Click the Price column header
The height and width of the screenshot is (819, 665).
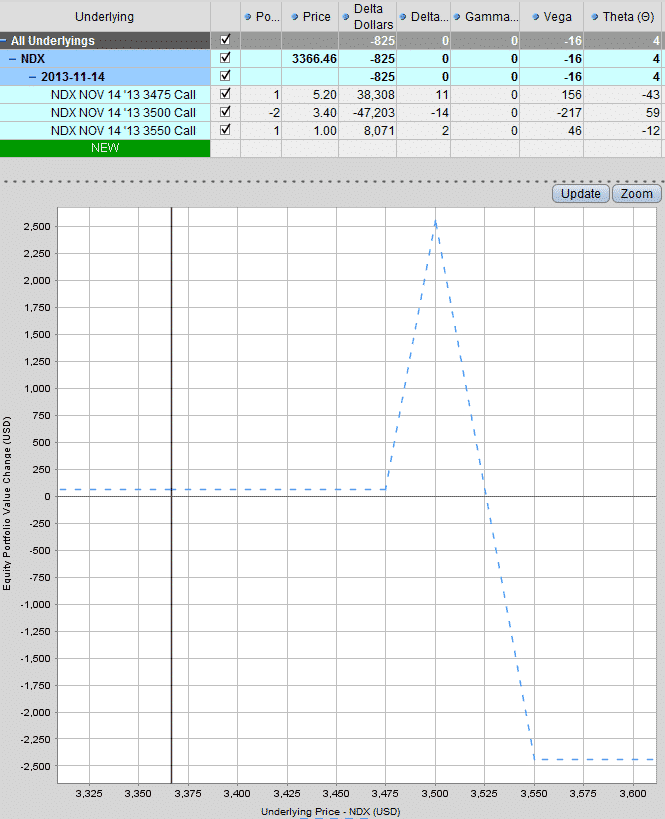[x=310, y=16]
